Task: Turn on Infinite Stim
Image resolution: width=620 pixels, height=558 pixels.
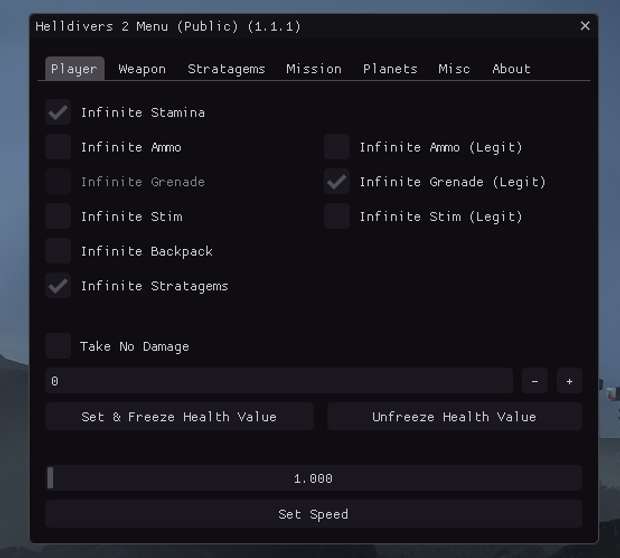Action: coord(58,216)
